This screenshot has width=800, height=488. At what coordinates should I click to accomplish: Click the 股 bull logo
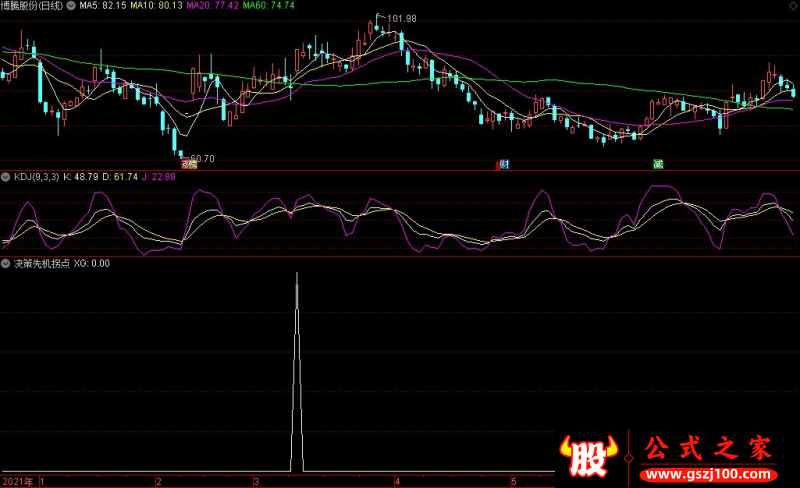(x=588, y=455)
